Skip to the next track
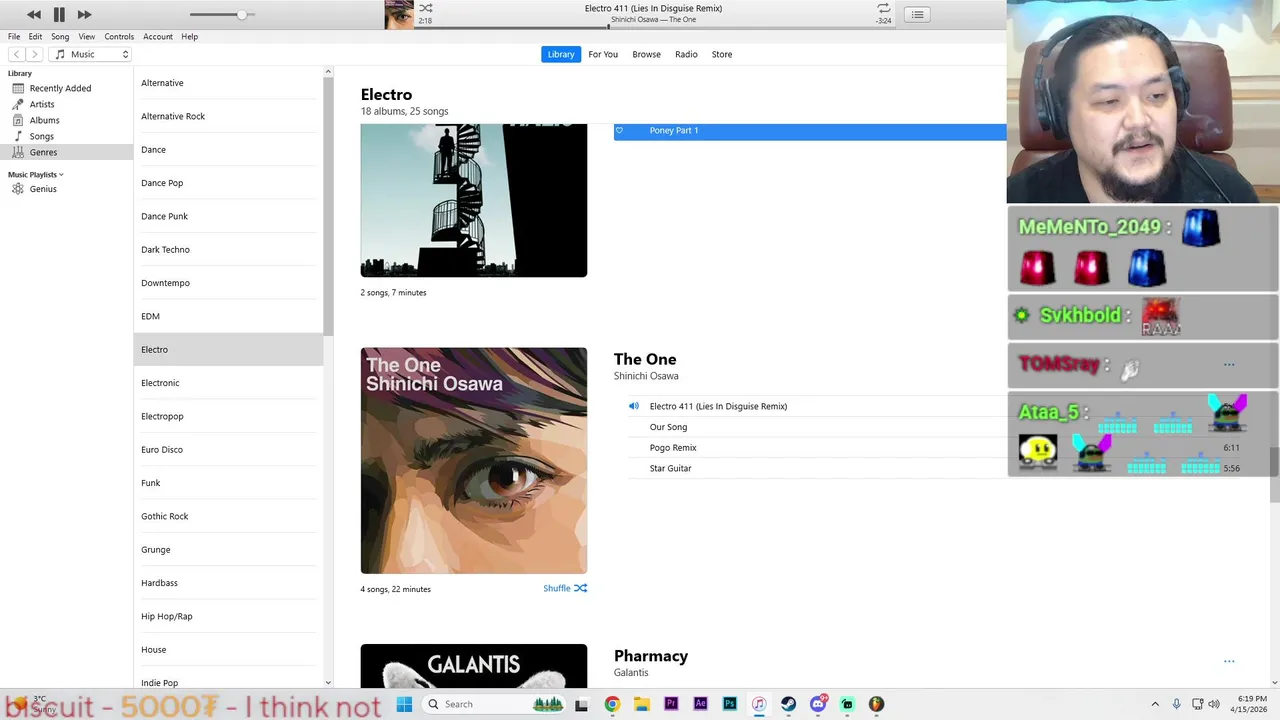Image resolution: width=1280 pixels, height=720 pixels. [84, 14]
